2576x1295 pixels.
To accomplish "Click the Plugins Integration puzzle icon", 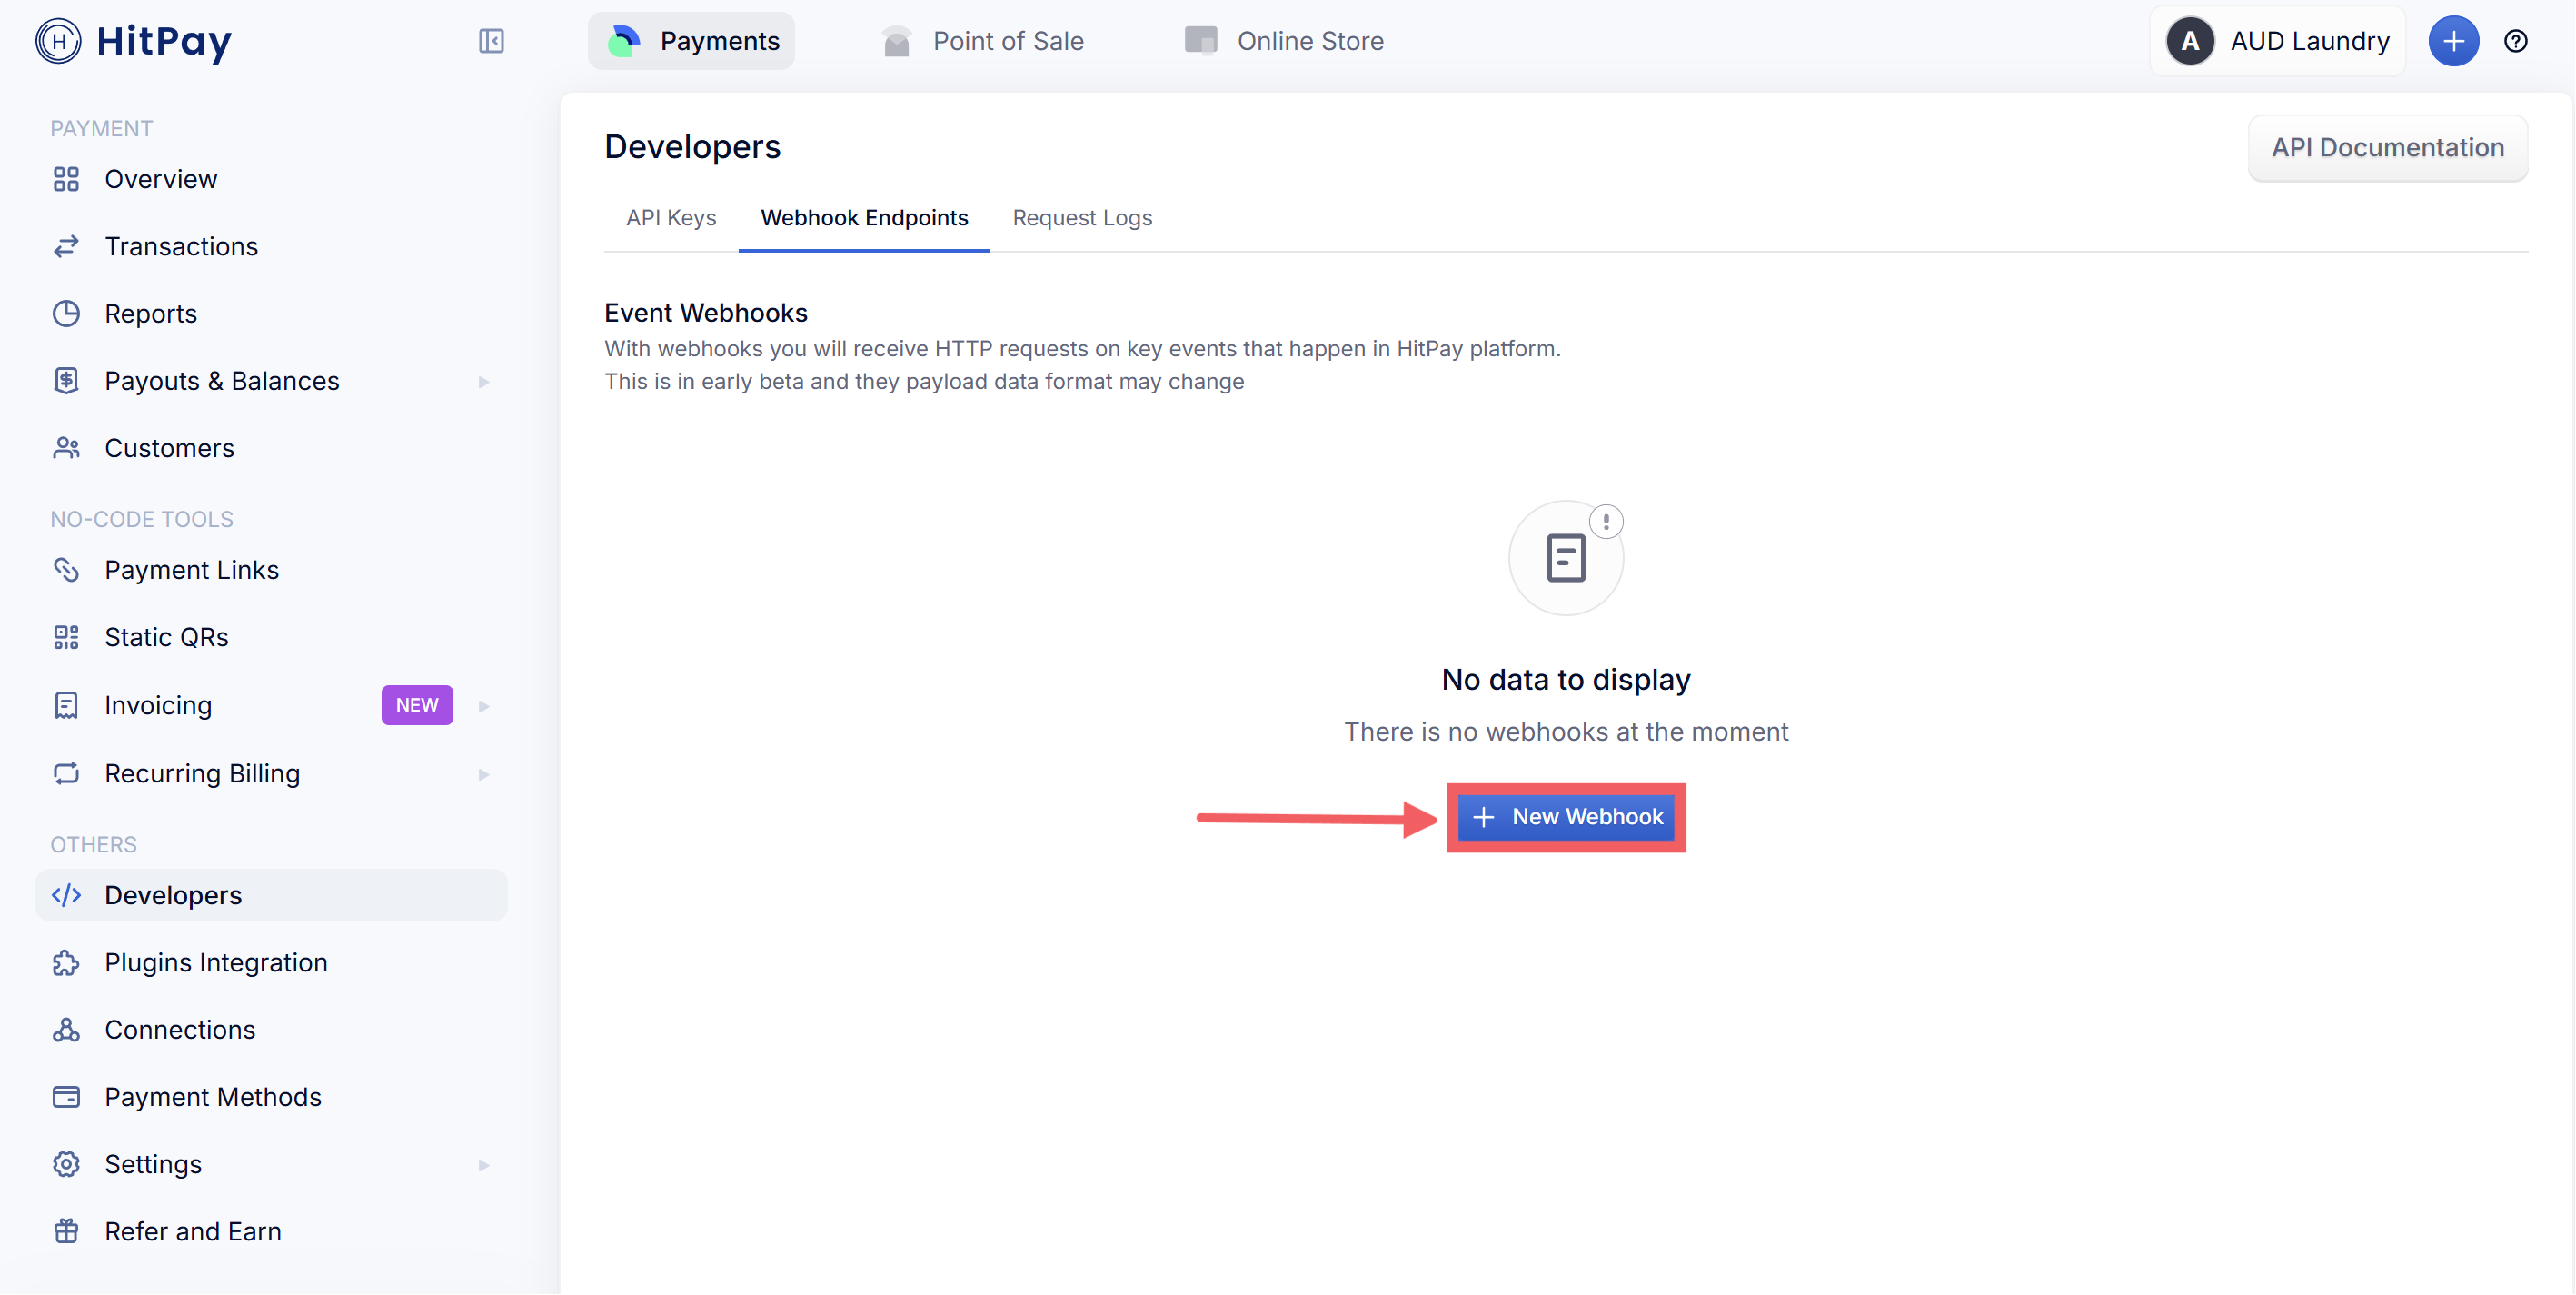I will [x=66, y=962].
